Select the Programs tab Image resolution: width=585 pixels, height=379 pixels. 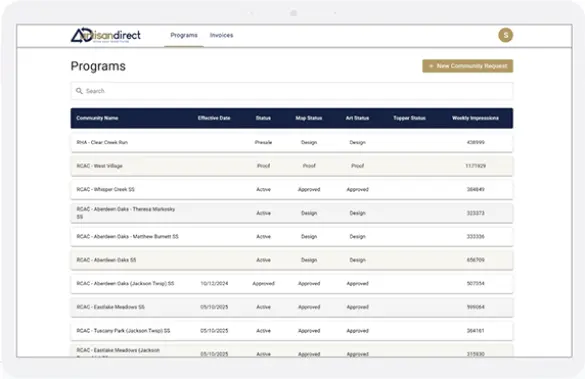tap(184, 35)
